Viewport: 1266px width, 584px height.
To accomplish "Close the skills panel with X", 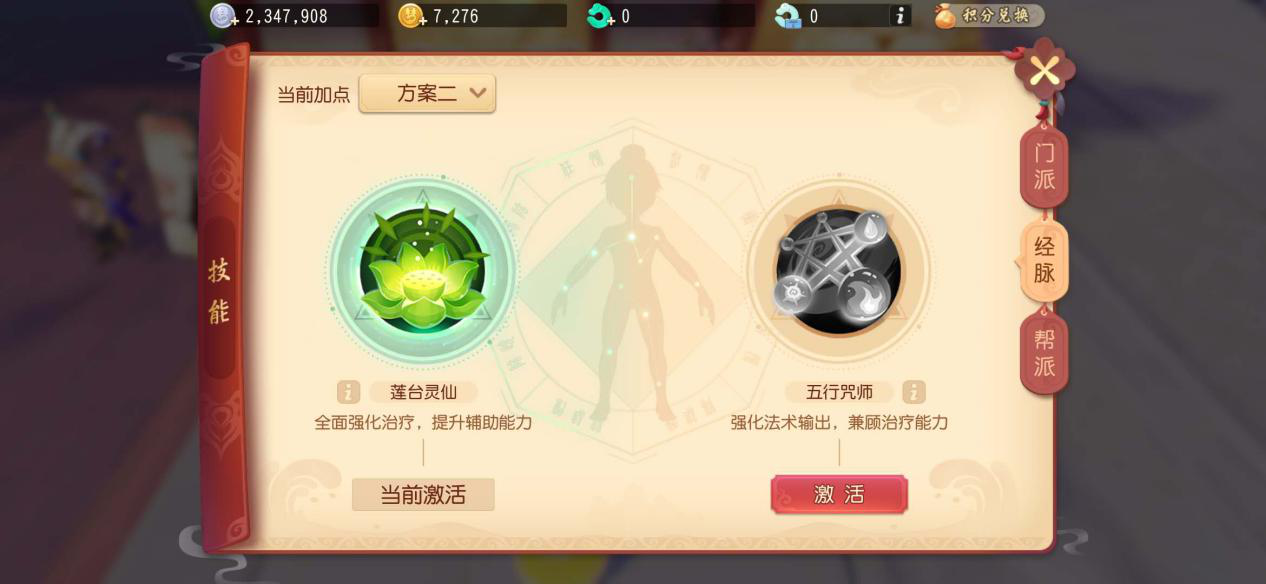I will pyautogui.click(x=1044, y=71).
